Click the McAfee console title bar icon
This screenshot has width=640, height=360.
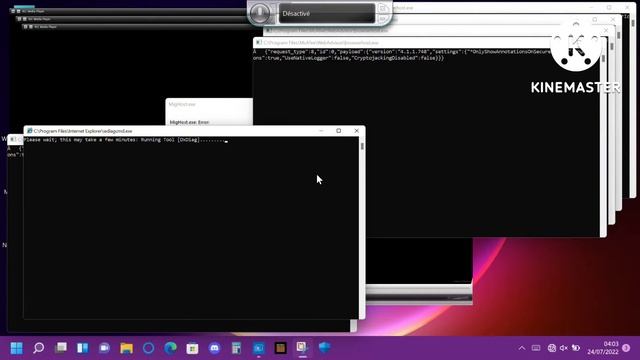tap(259, 42)
